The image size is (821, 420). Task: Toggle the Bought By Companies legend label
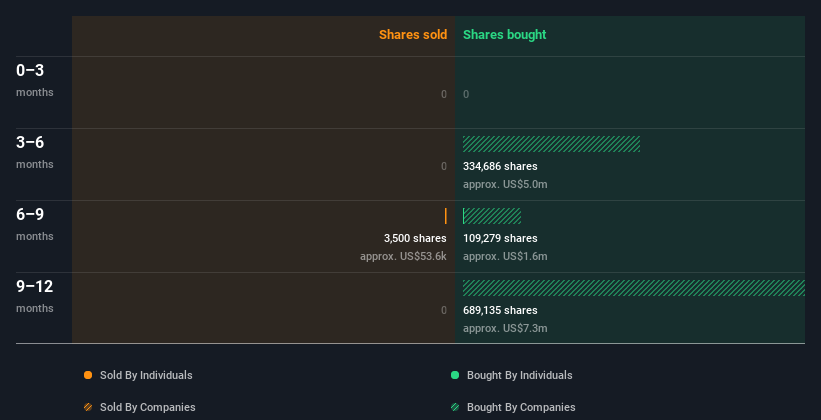point(521,407)
